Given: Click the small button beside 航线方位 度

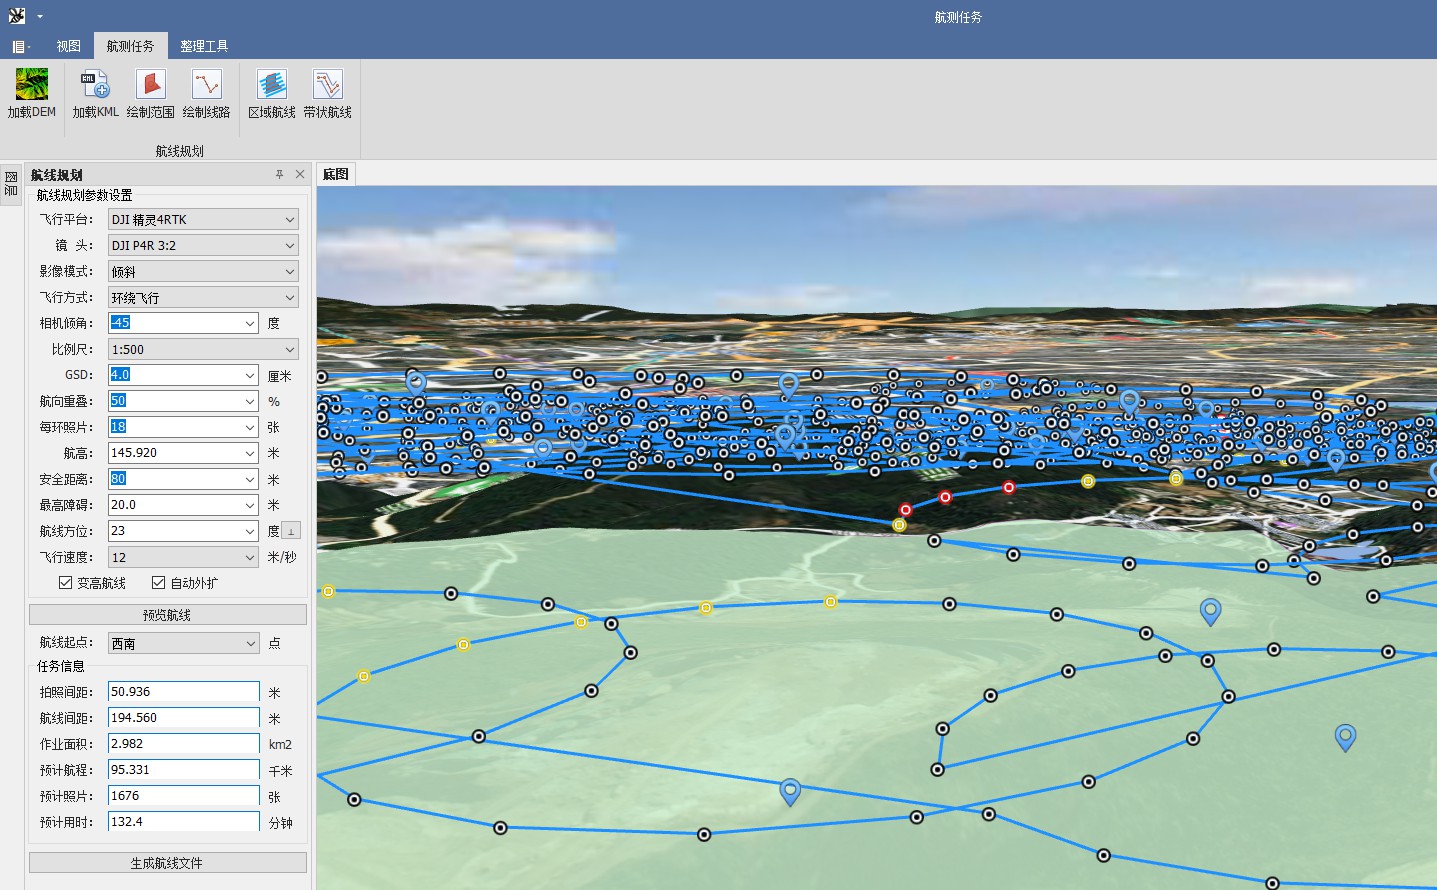Looking at the screenshot, I should coord(291,531).
